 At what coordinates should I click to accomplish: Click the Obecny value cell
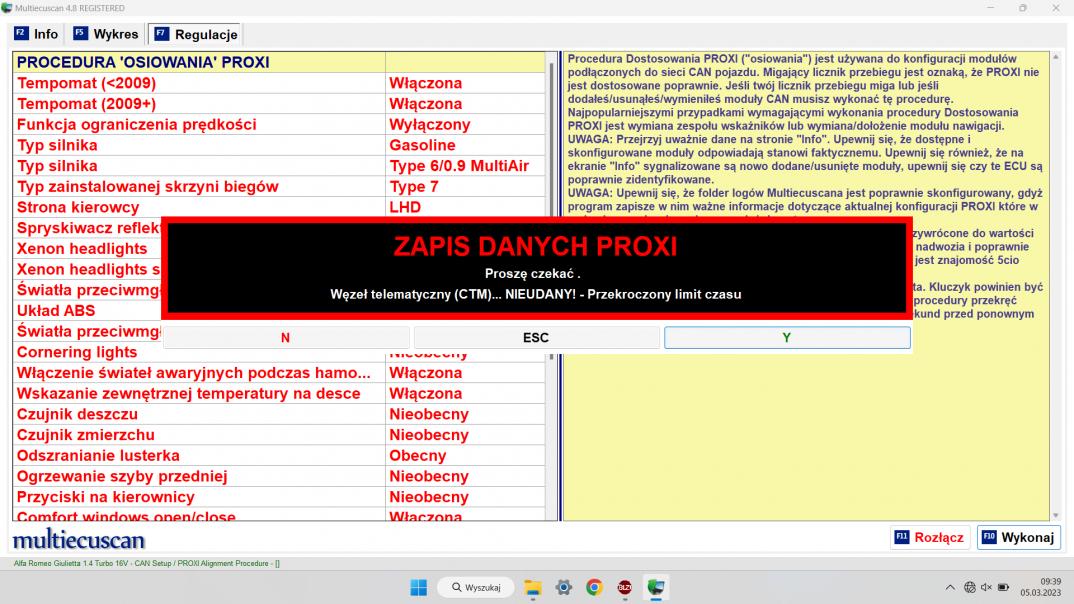465,455
